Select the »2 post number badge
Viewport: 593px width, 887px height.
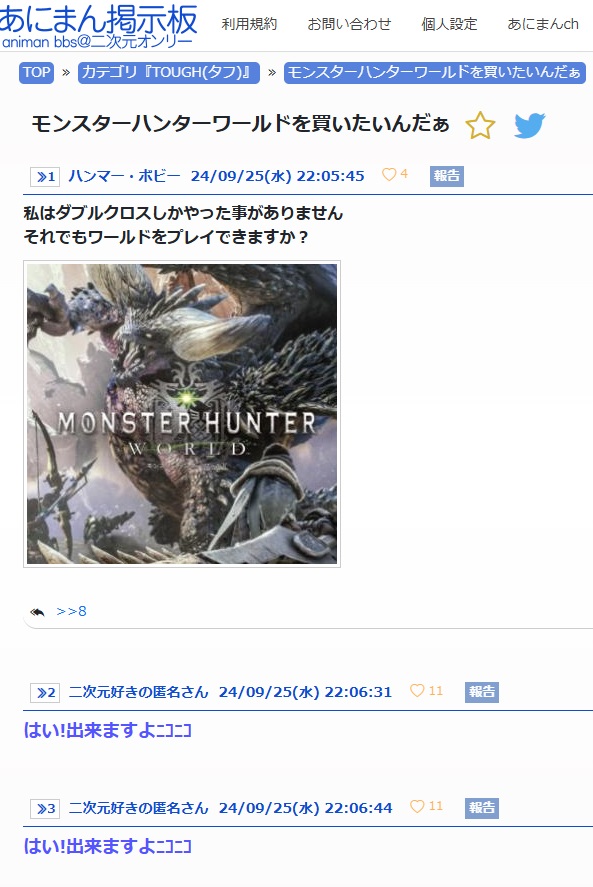pos(45,692)
